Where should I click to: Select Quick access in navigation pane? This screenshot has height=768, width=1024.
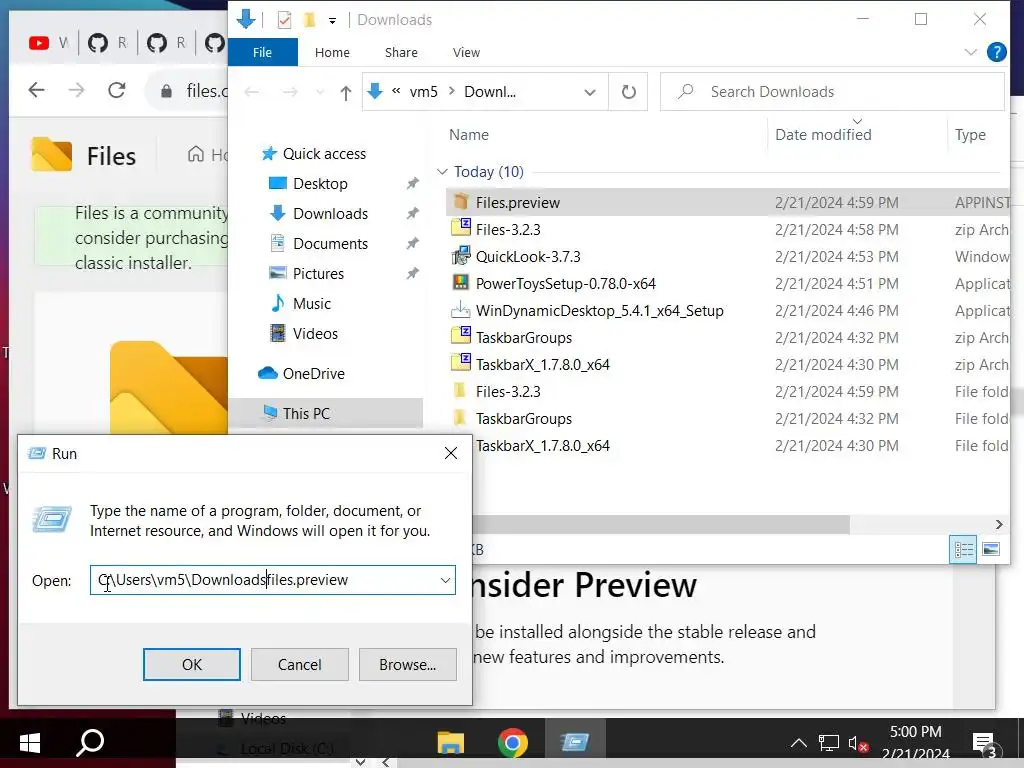tap(324, 153)
